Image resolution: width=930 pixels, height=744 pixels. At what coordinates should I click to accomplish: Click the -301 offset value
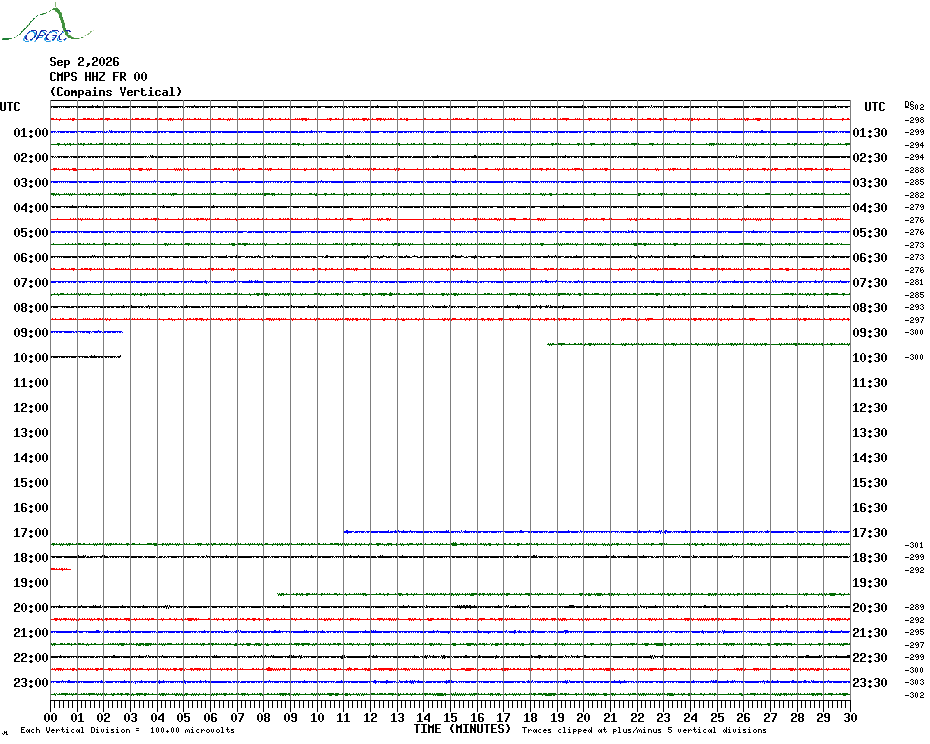click(914, 545)
